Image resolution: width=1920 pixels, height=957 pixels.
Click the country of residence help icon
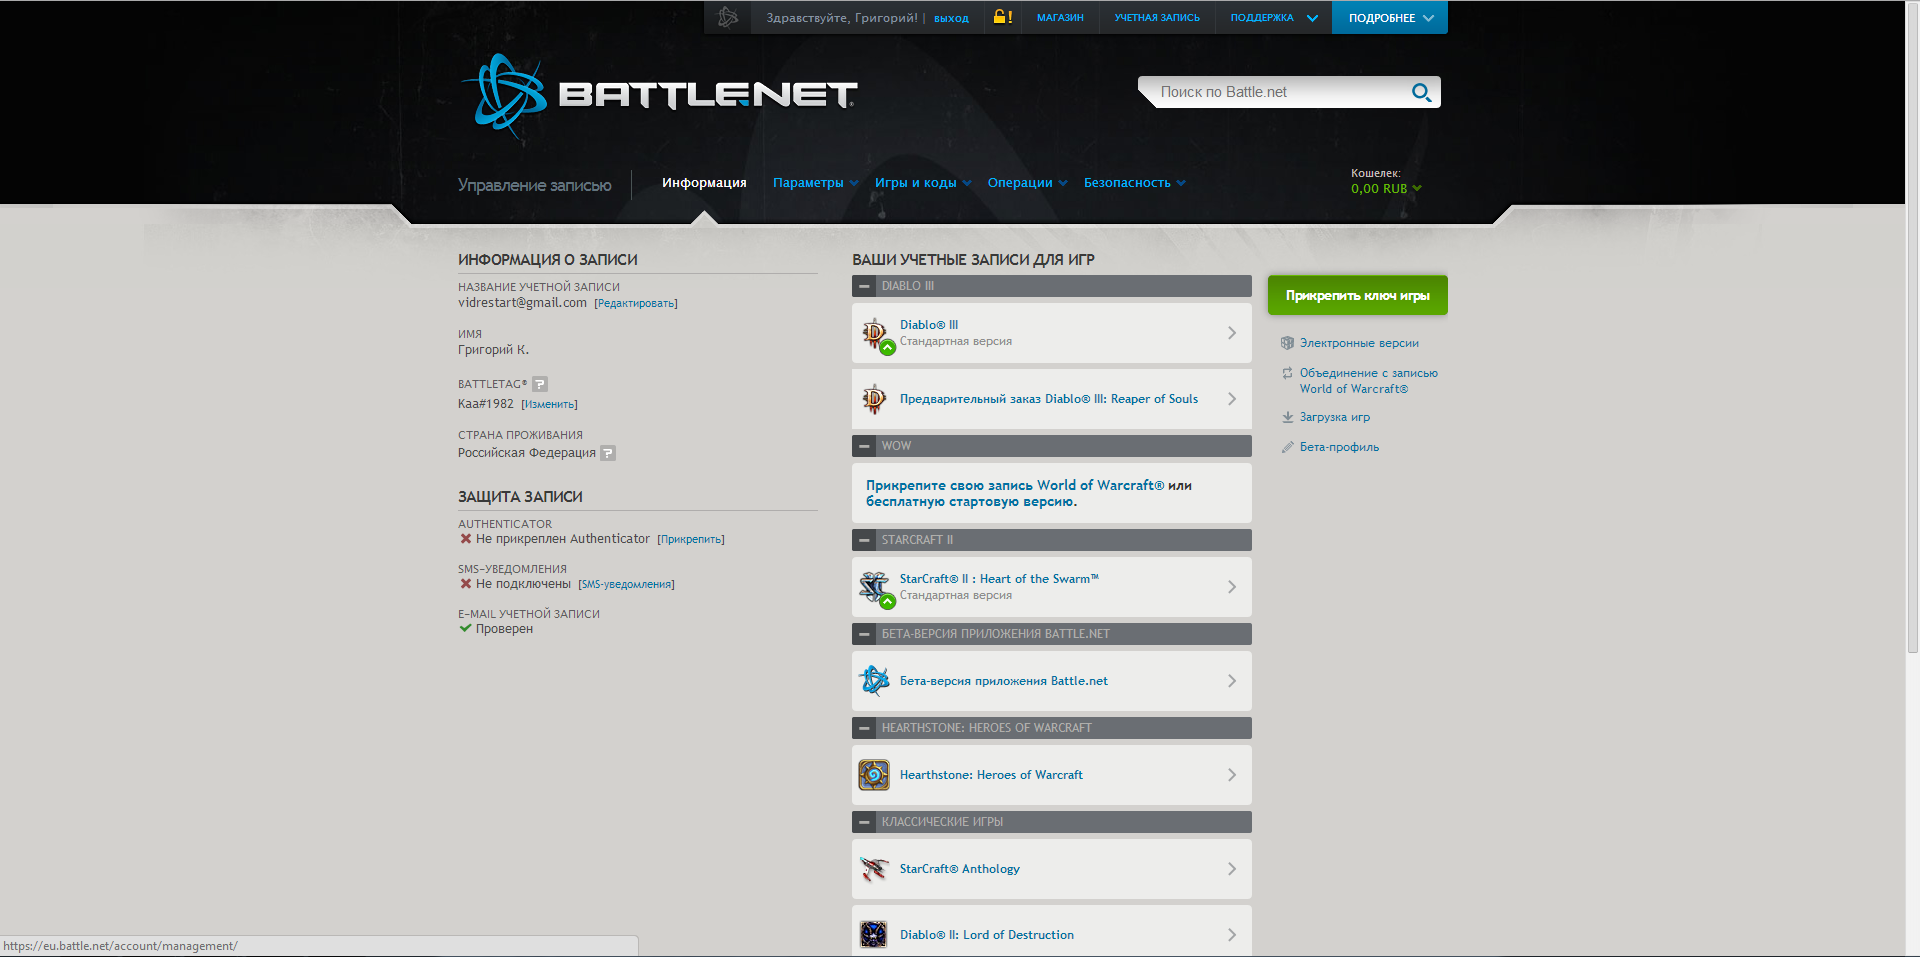click(x=608, y=453)
